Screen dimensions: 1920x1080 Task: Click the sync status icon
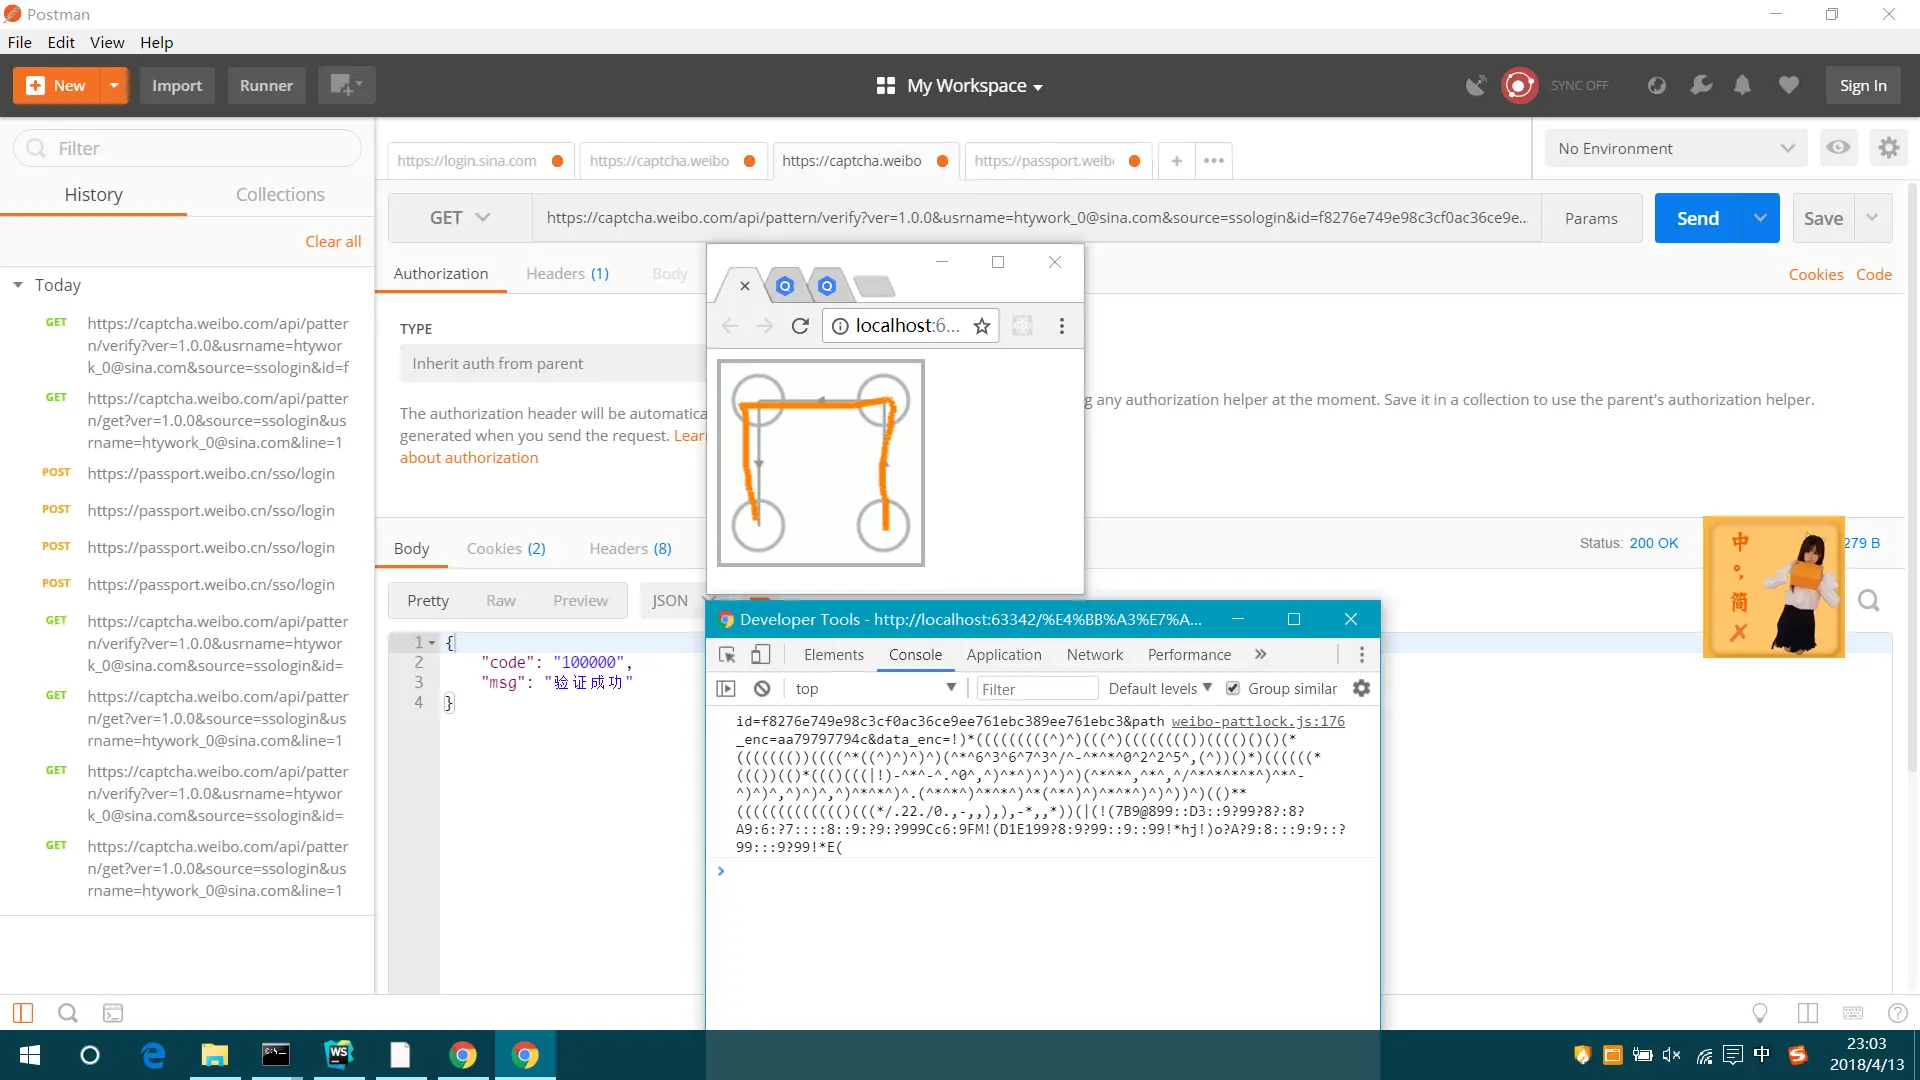pyautogui.click(x=1519, y=86)
